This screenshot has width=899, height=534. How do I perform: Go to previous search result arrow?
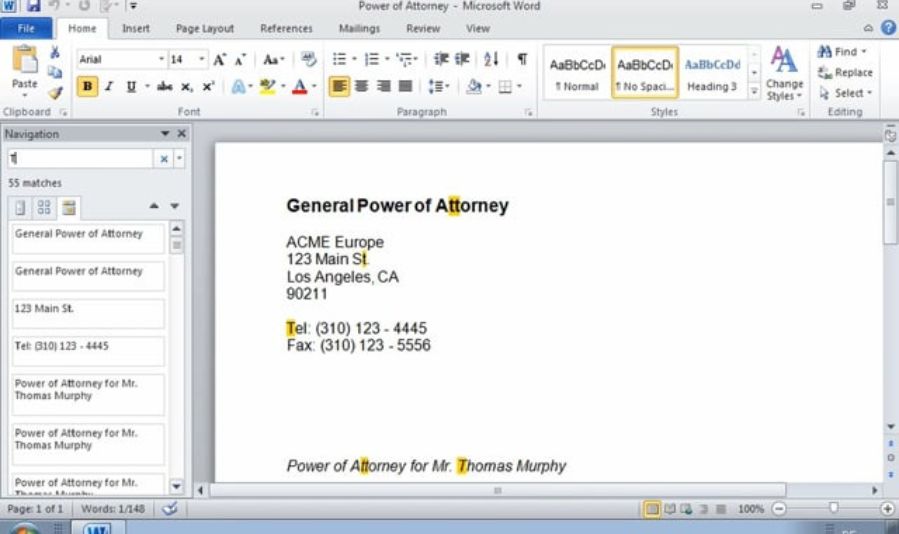coord(154,206)
